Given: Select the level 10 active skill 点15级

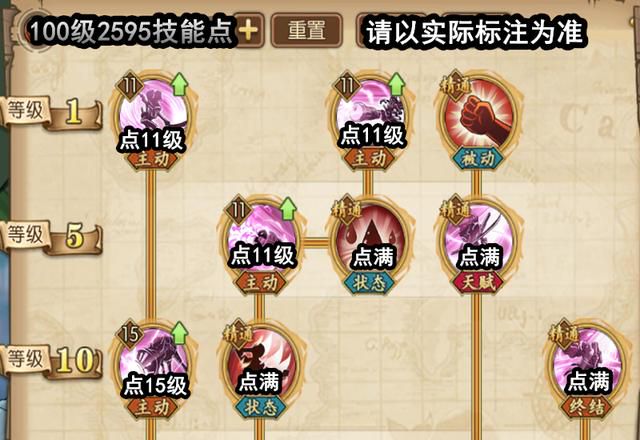Looking at the screenshot, I should click(153, 362).
